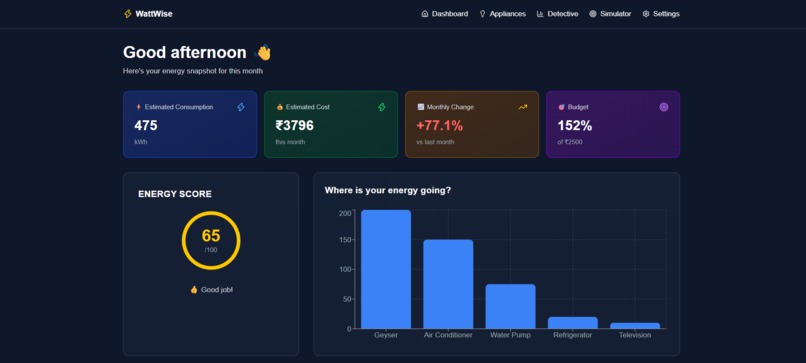Click the 'vs last month' text
The height and width of the screenshot is (363, 806).
[x=435, y=142]
